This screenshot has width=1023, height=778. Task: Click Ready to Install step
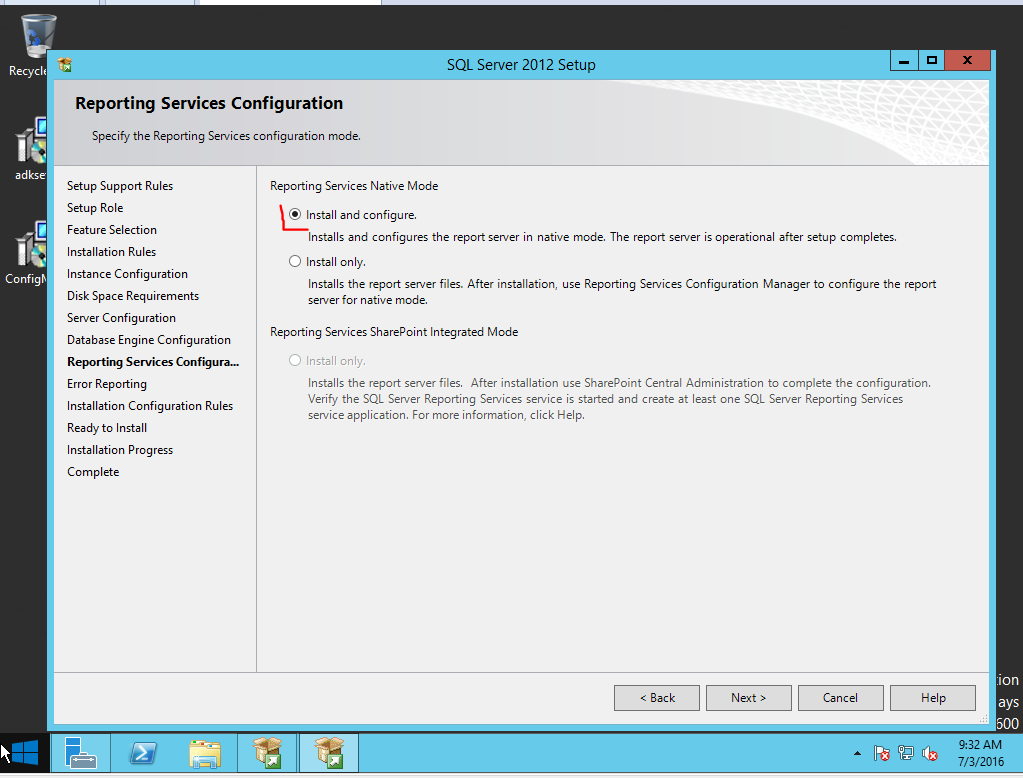[107, 428]
